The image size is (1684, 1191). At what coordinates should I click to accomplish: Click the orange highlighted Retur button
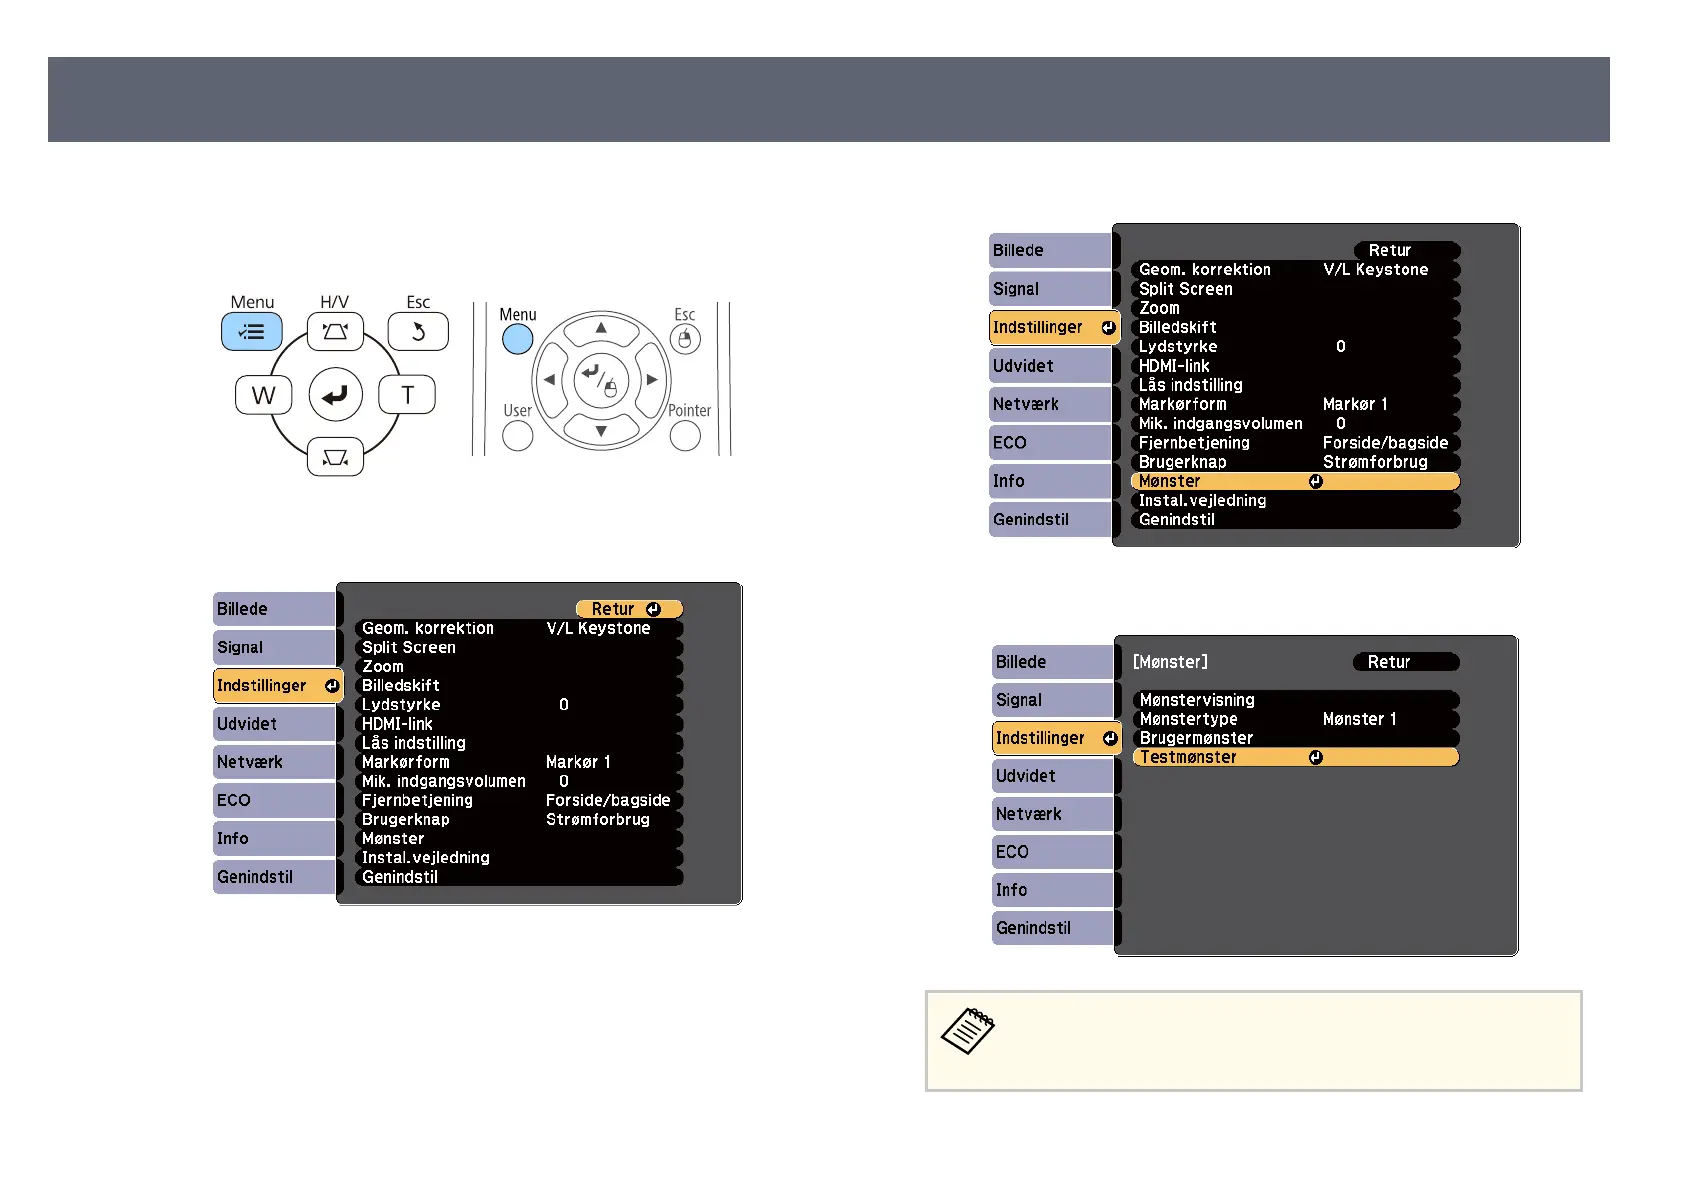(x=628, y=609)
